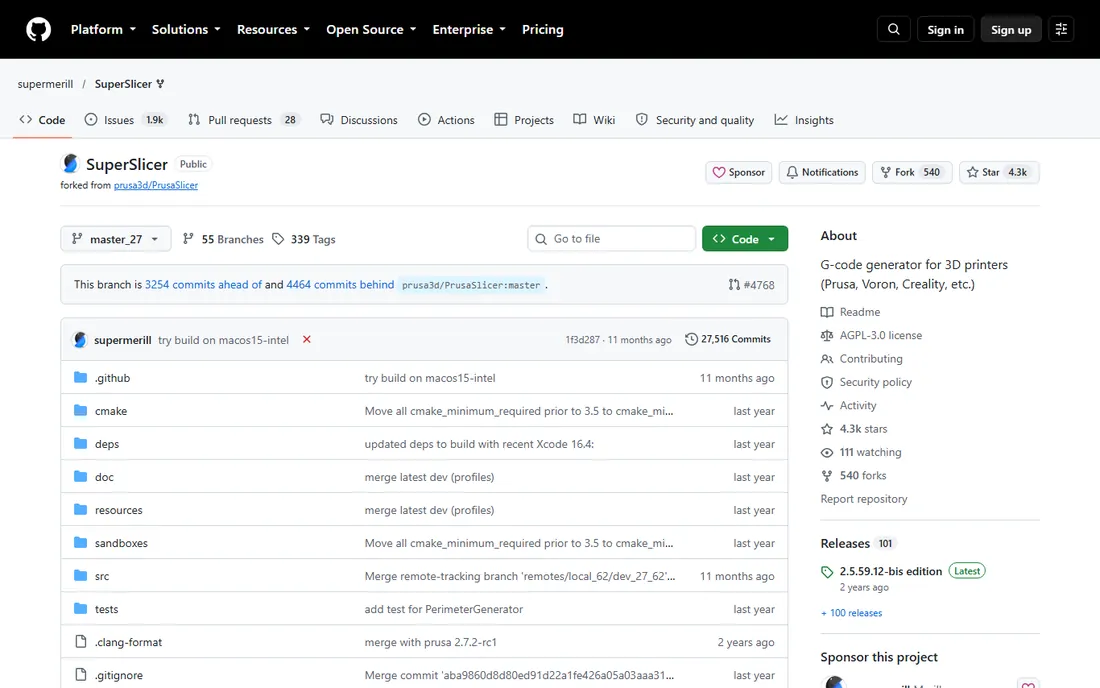Image resolution: width=1100 pixels, height=688 pixels.
Task: Click the book icon beside Readme
Action: point(827,312)
